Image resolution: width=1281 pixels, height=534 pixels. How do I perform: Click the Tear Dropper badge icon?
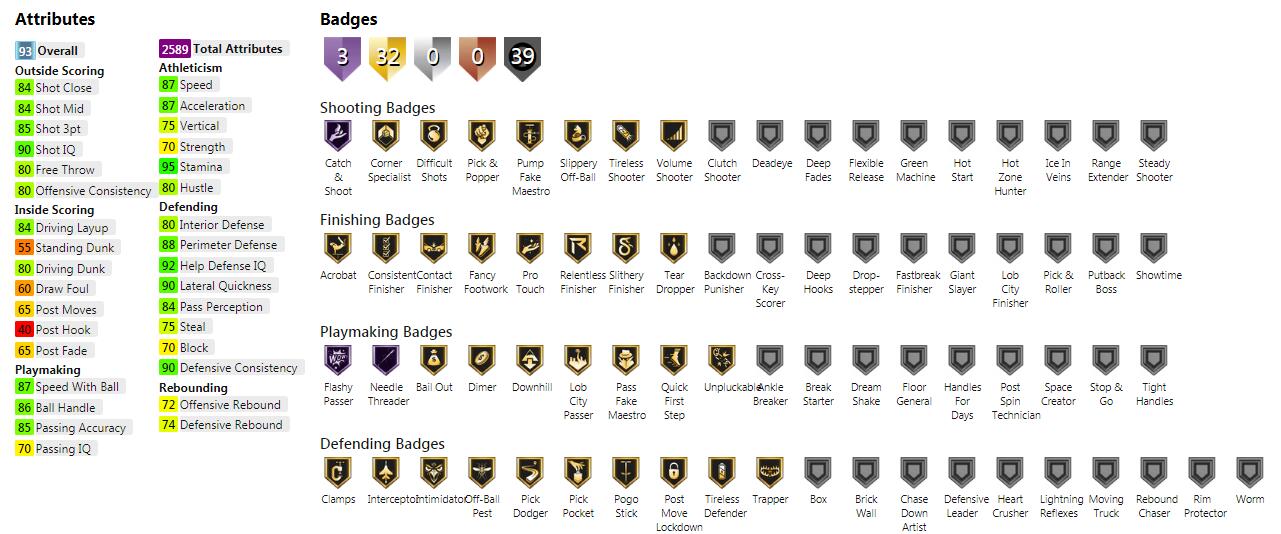point(674,247)
